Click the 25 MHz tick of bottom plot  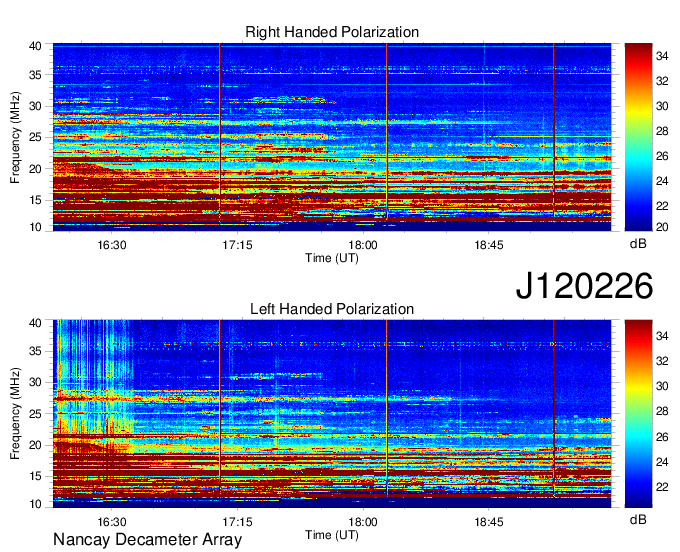point(36,414)
